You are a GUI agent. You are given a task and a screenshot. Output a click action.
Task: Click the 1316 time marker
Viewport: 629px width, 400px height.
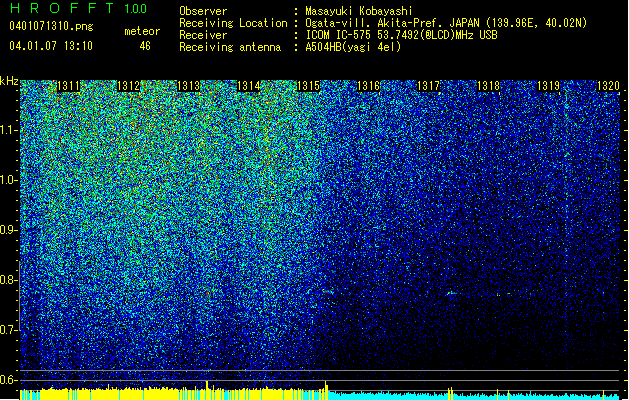[368, 86]
